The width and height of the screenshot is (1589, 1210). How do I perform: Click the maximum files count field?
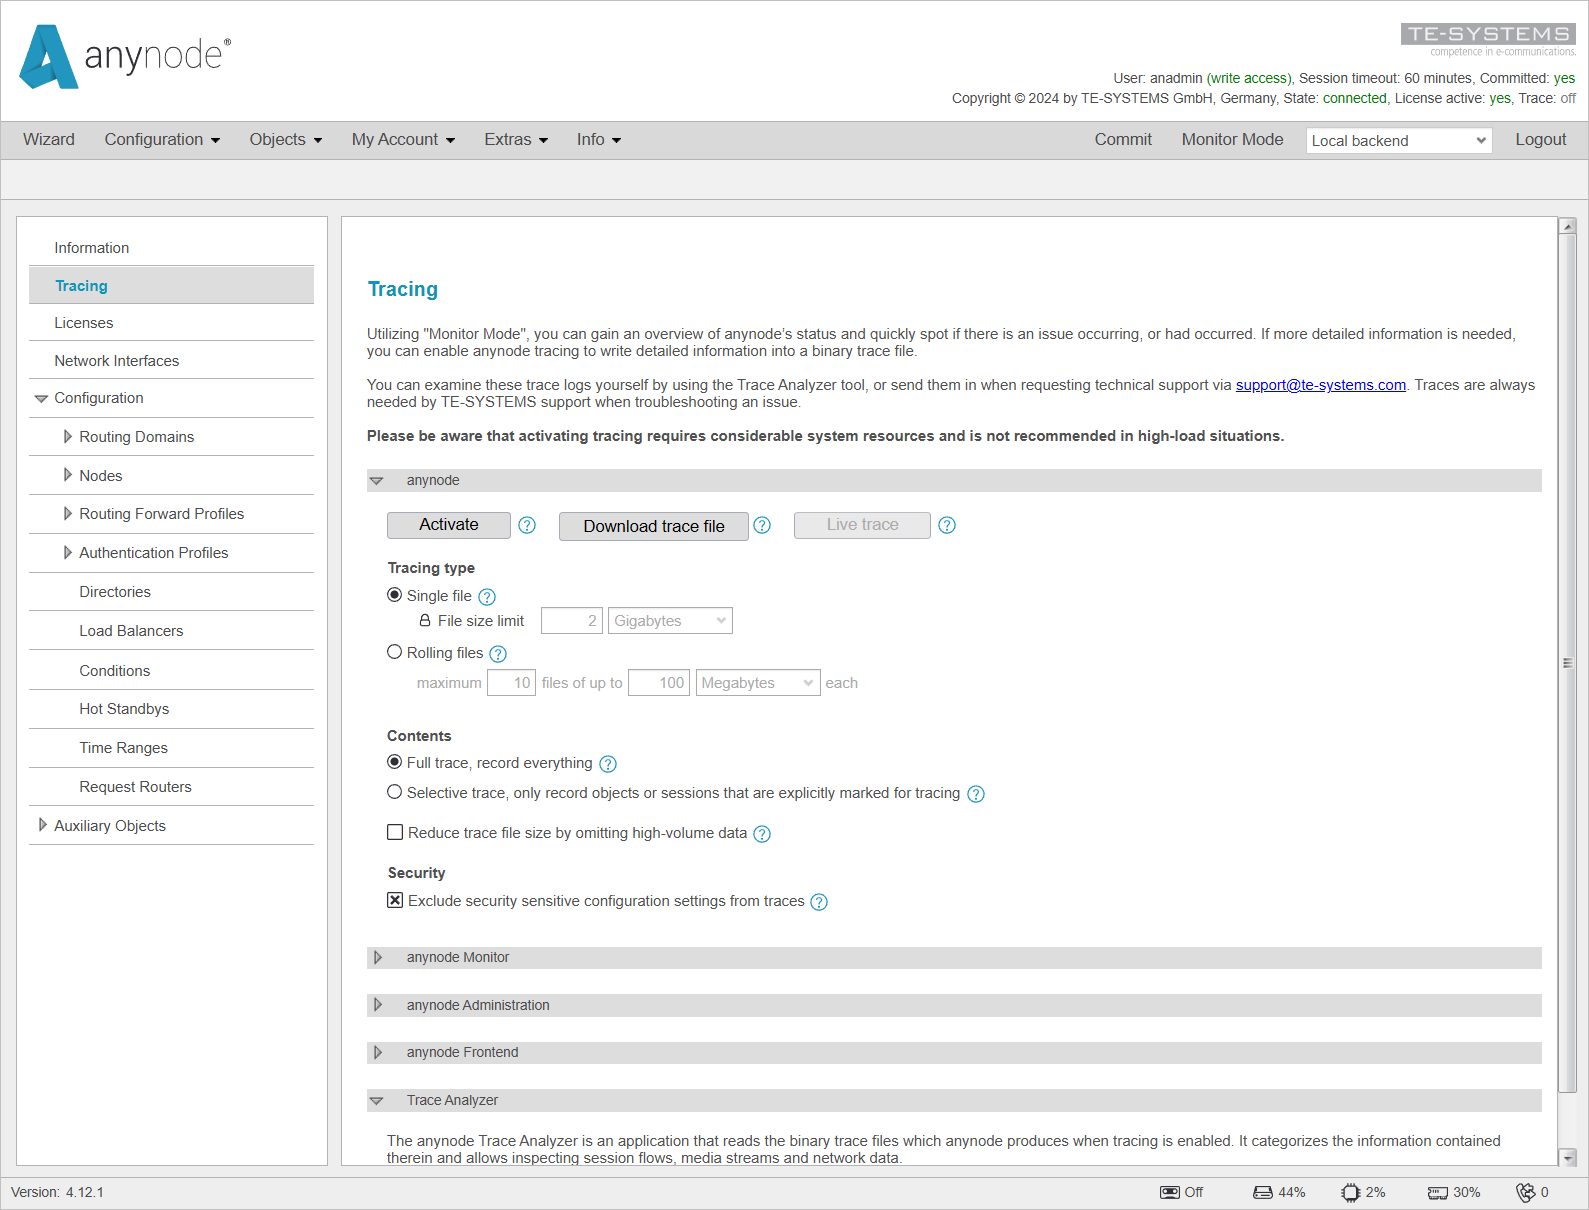(511, 683)
